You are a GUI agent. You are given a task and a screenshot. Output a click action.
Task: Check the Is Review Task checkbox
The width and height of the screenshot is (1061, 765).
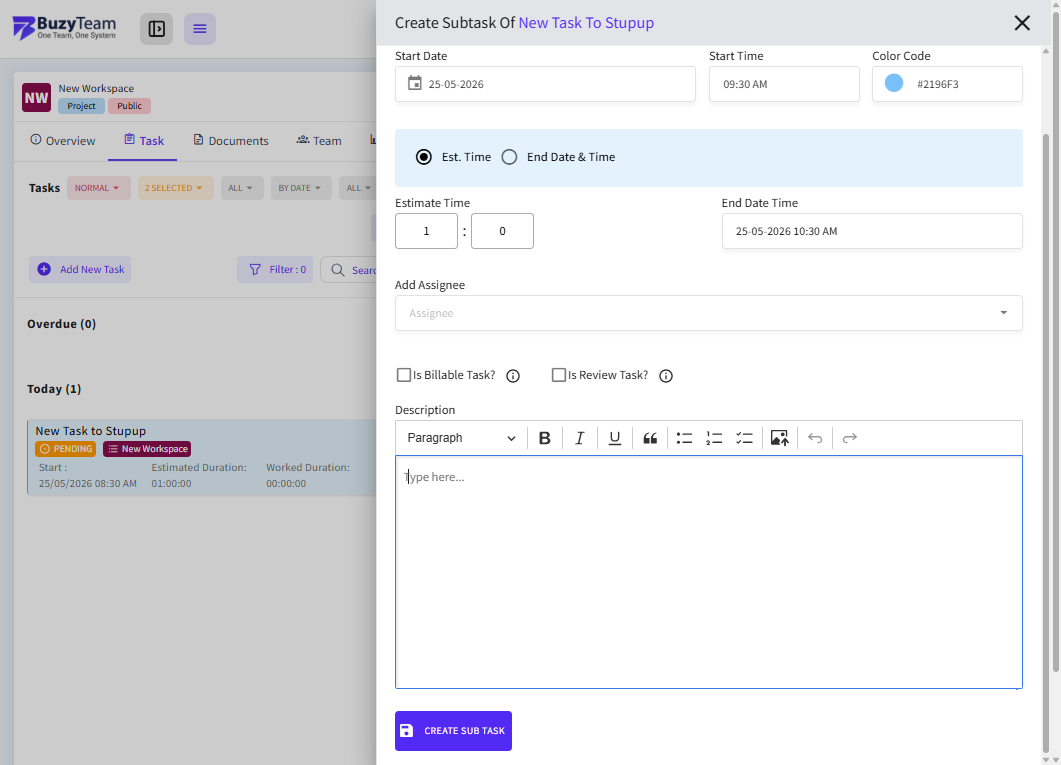click(x=559, y=375)
